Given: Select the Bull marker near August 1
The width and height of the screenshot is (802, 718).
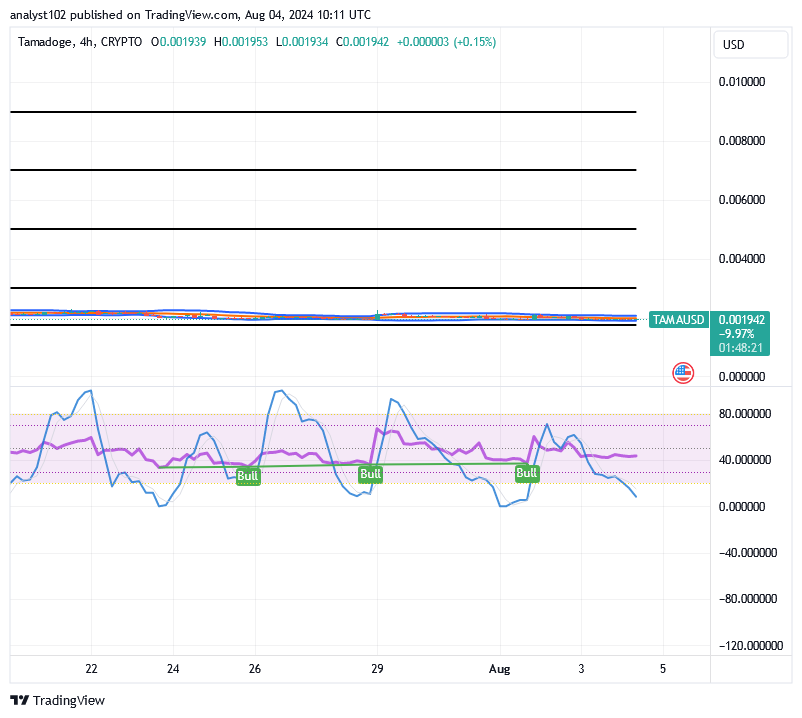Looking at the screenshot, I should click(x=527, y=473).
